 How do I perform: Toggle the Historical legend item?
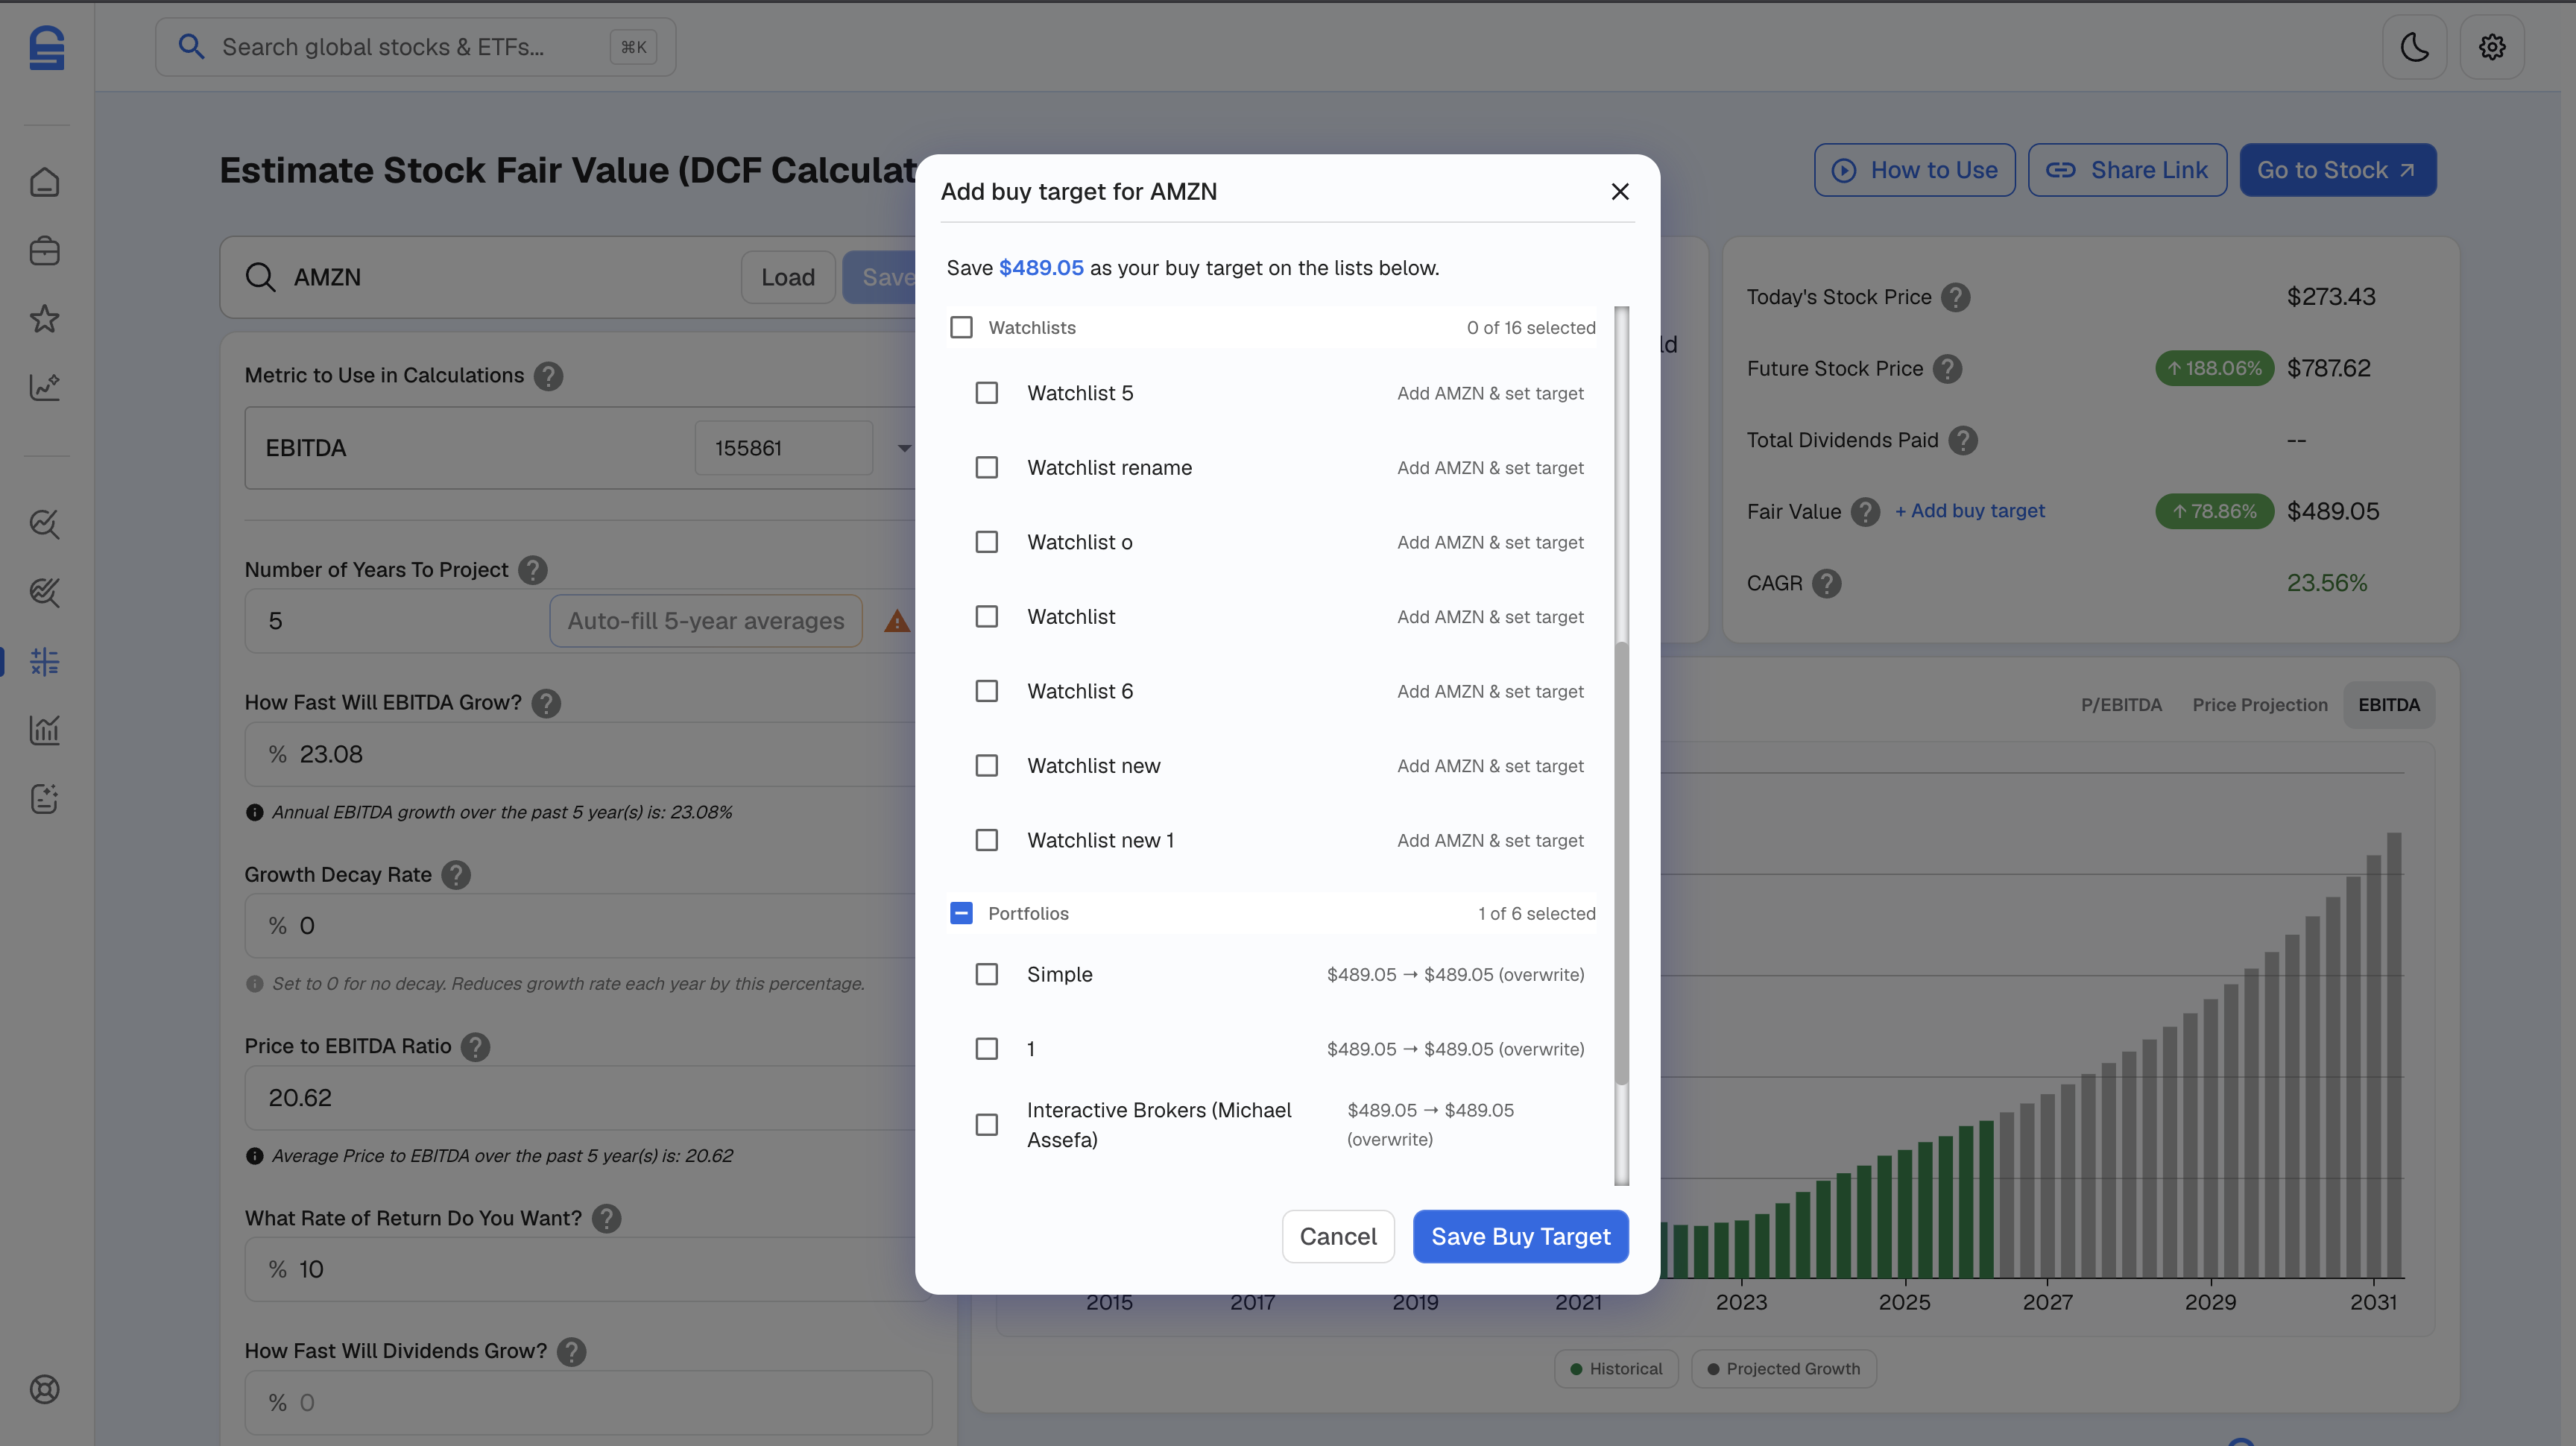[x=1616, y=1369]
